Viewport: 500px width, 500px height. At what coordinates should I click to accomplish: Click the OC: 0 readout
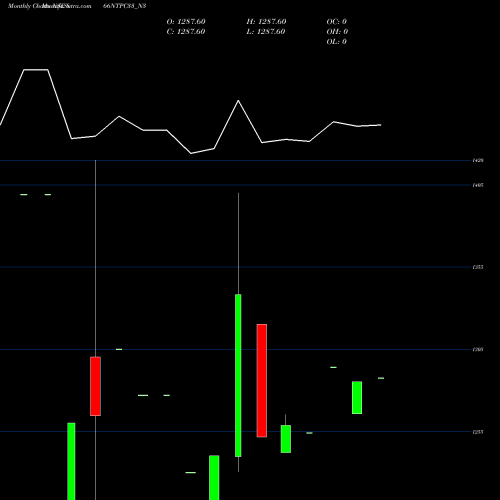(337, 22)
